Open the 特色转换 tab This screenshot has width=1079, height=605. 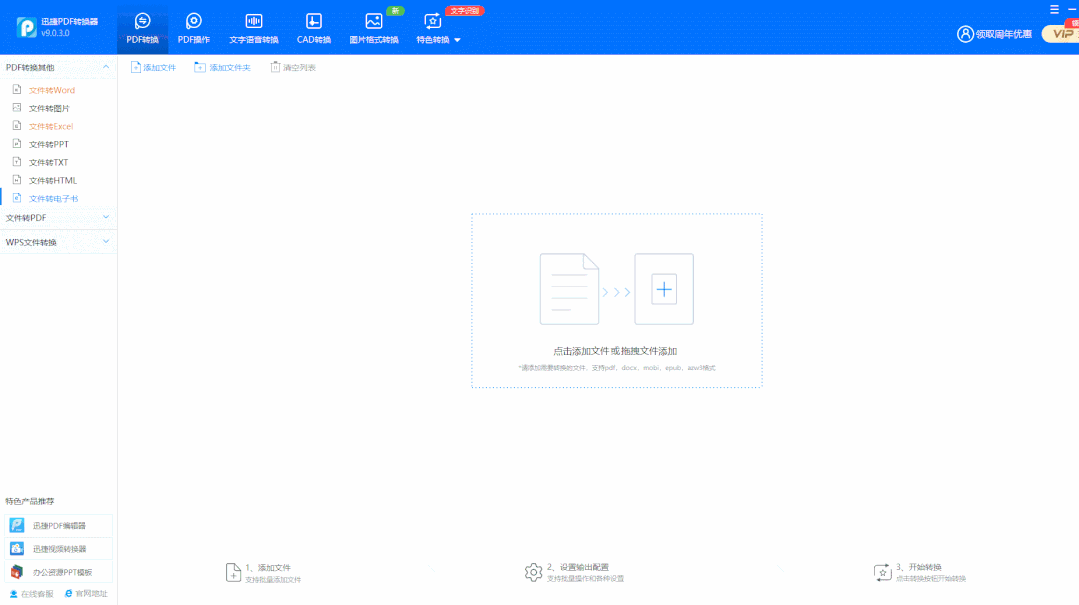tap(438, 30)
